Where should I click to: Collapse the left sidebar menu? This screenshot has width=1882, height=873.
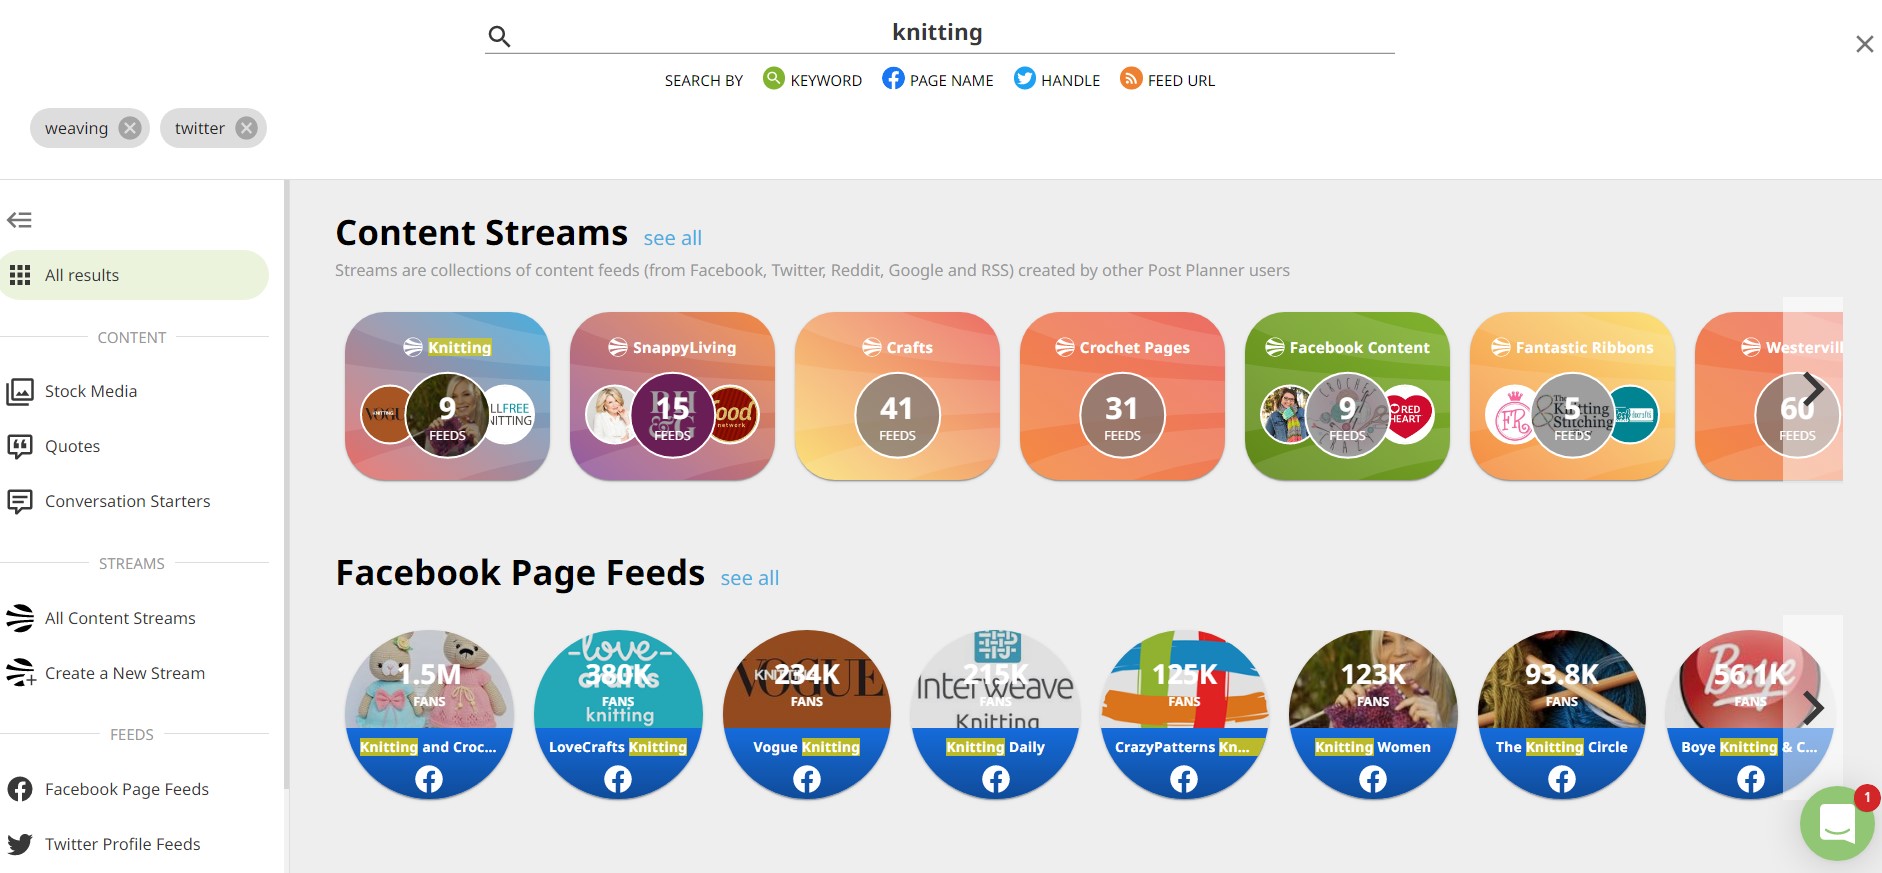tap(19, 220)
